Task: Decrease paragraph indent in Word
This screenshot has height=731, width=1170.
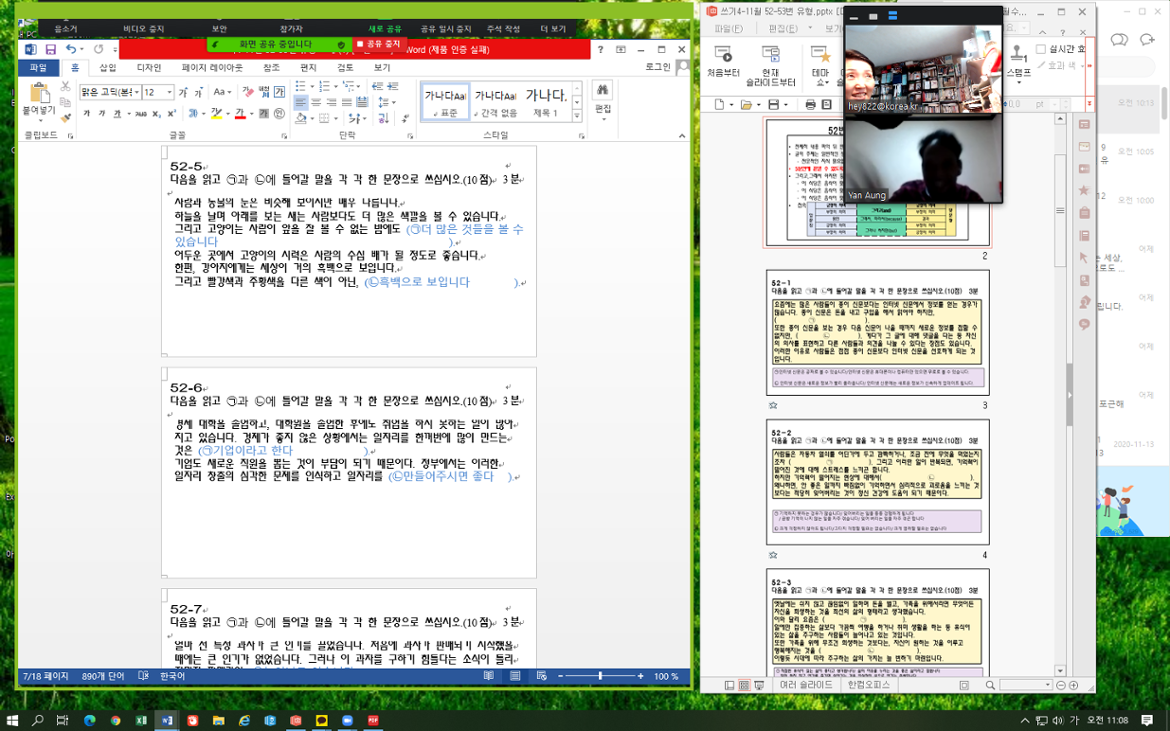Action: tap(377, 87)
